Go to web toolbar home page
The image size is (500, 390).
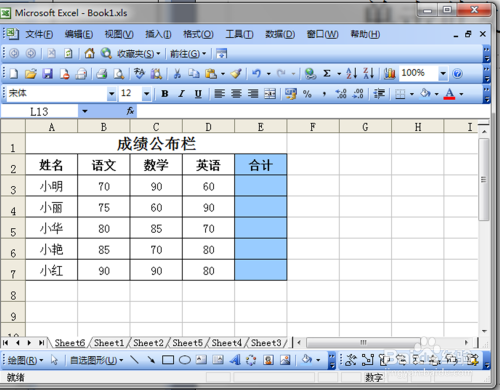point(89,53)
